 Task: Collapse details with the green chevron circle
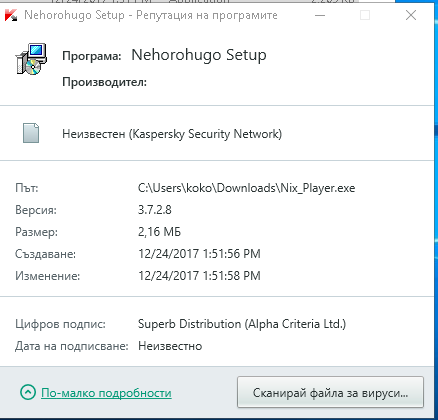pos(28,392)
